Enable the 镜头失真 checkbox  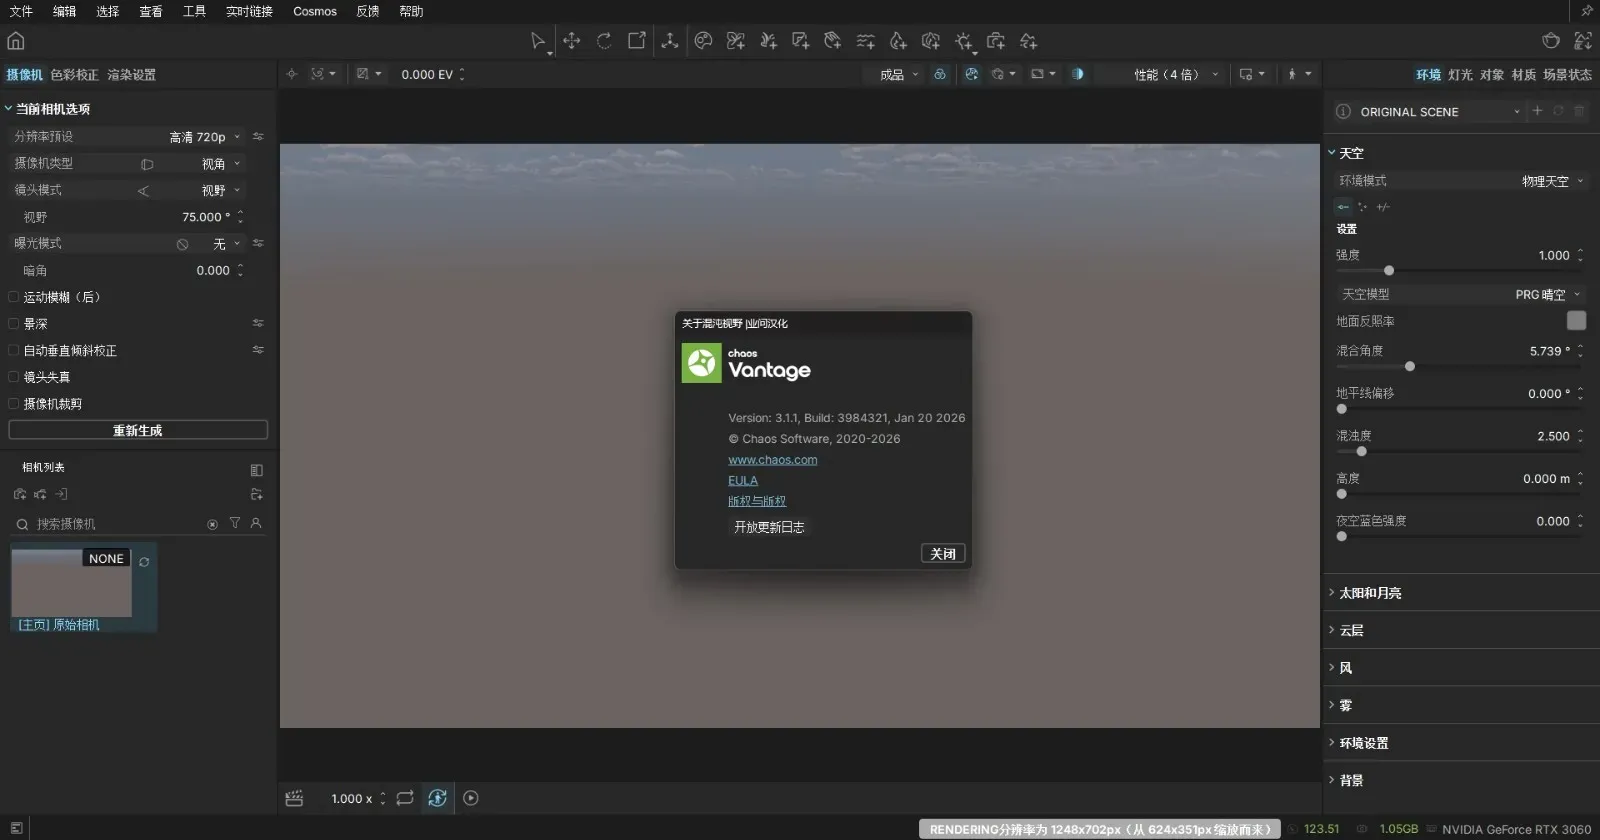click(14, 377)
